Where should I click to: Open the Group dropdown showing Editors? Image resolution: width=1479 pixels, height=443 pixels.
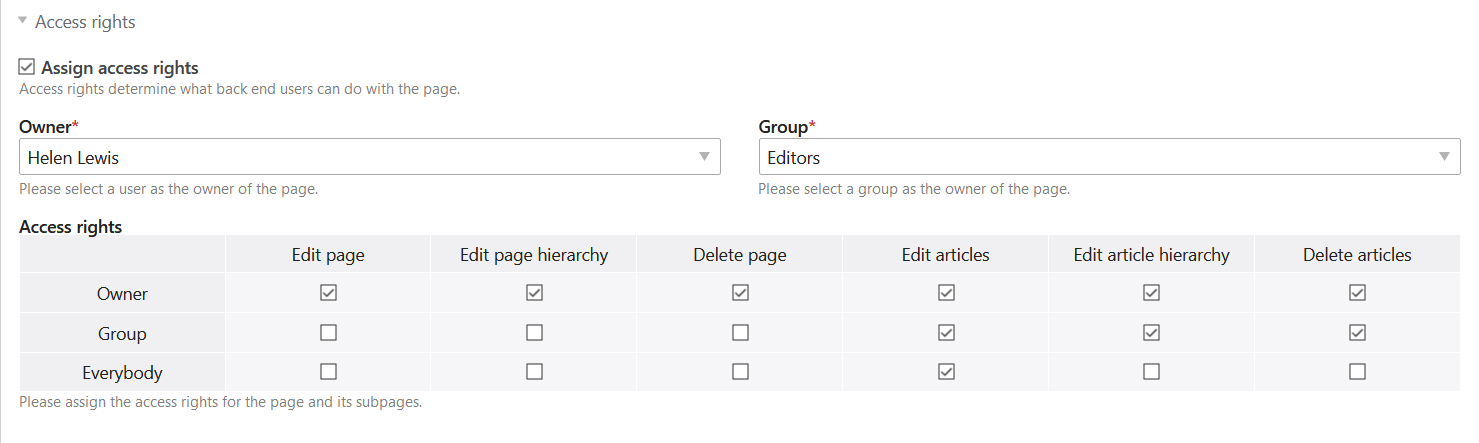[1109, 157]
